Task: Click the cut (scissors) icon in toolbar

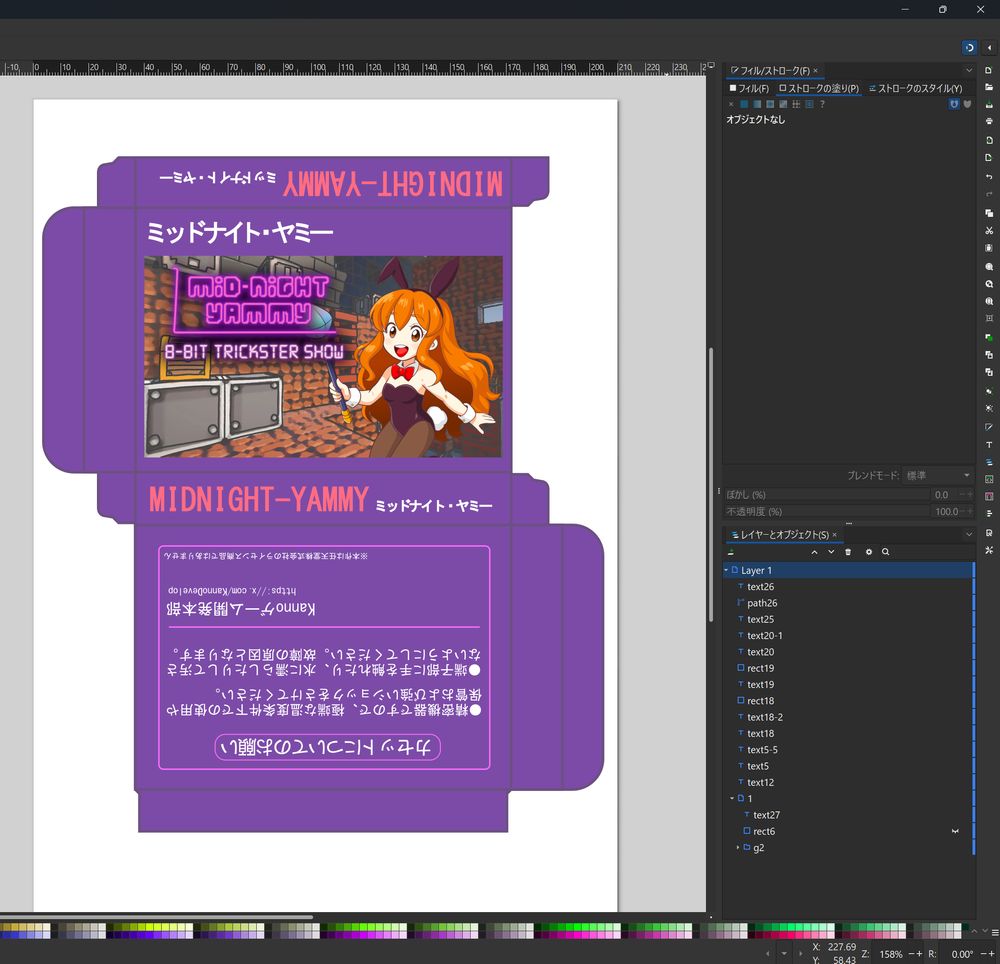Action: pos(989,231)
